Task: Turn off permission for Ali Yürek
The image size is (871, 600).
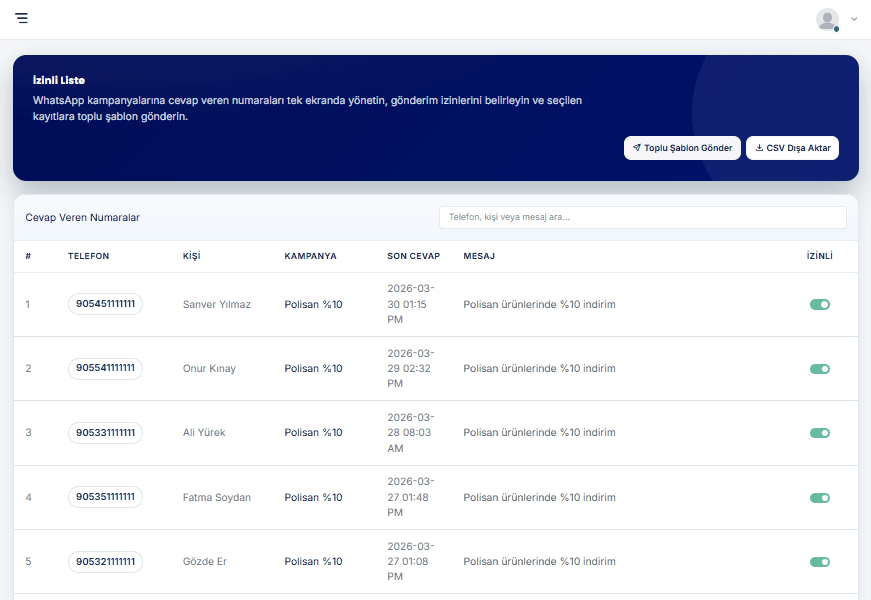Action: [x=820, y=433]
